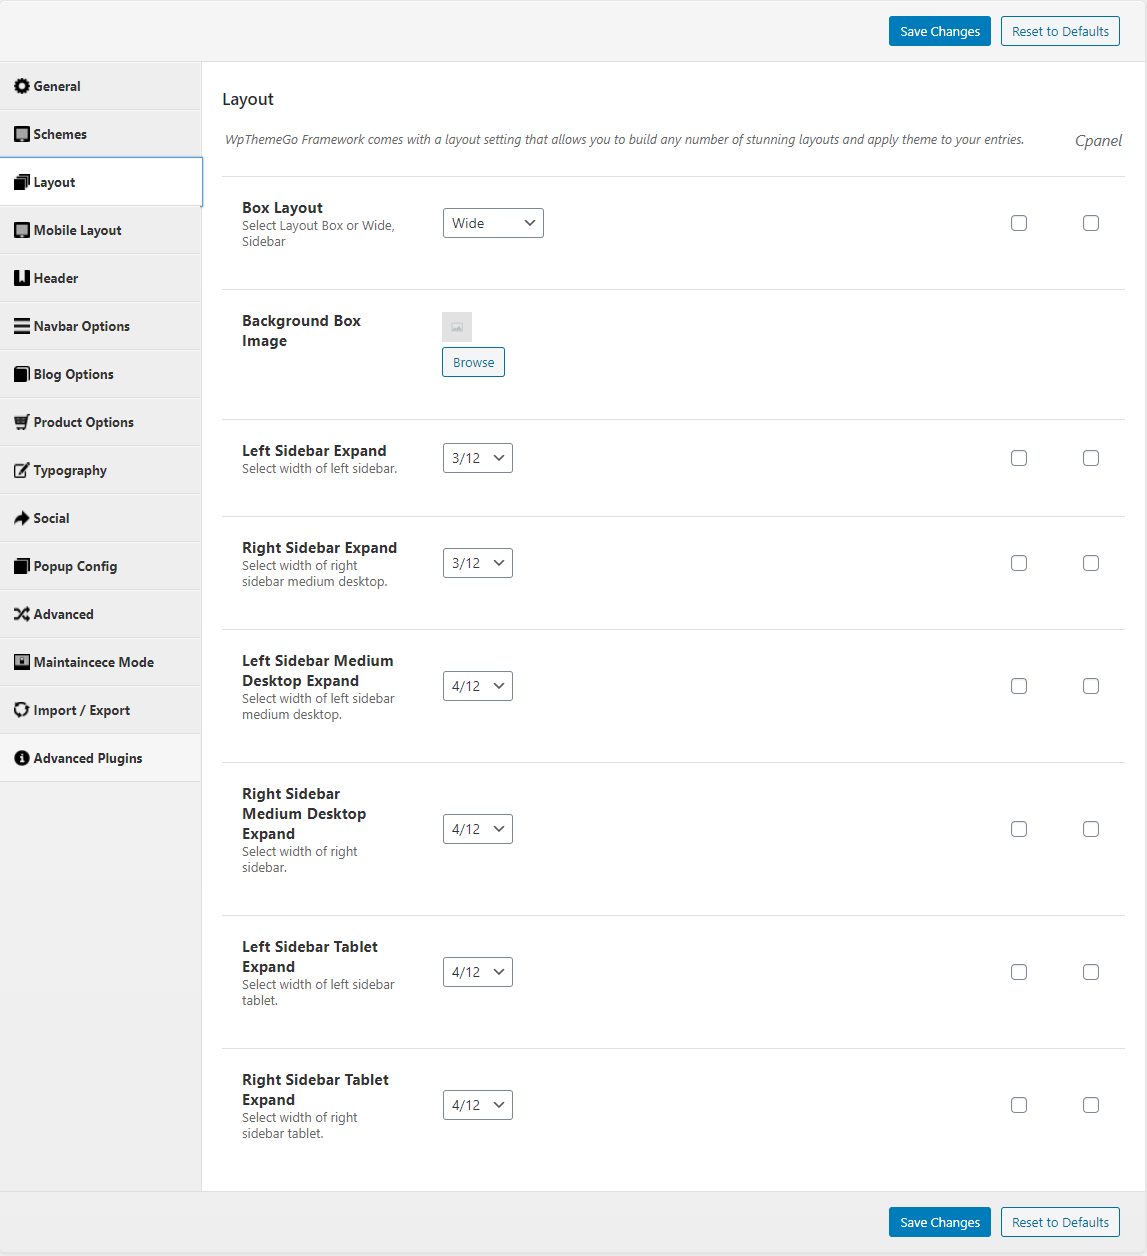Open the Blog Options tab
The height and width of the screenshot is (1256, 1147).
coord(101,374)
